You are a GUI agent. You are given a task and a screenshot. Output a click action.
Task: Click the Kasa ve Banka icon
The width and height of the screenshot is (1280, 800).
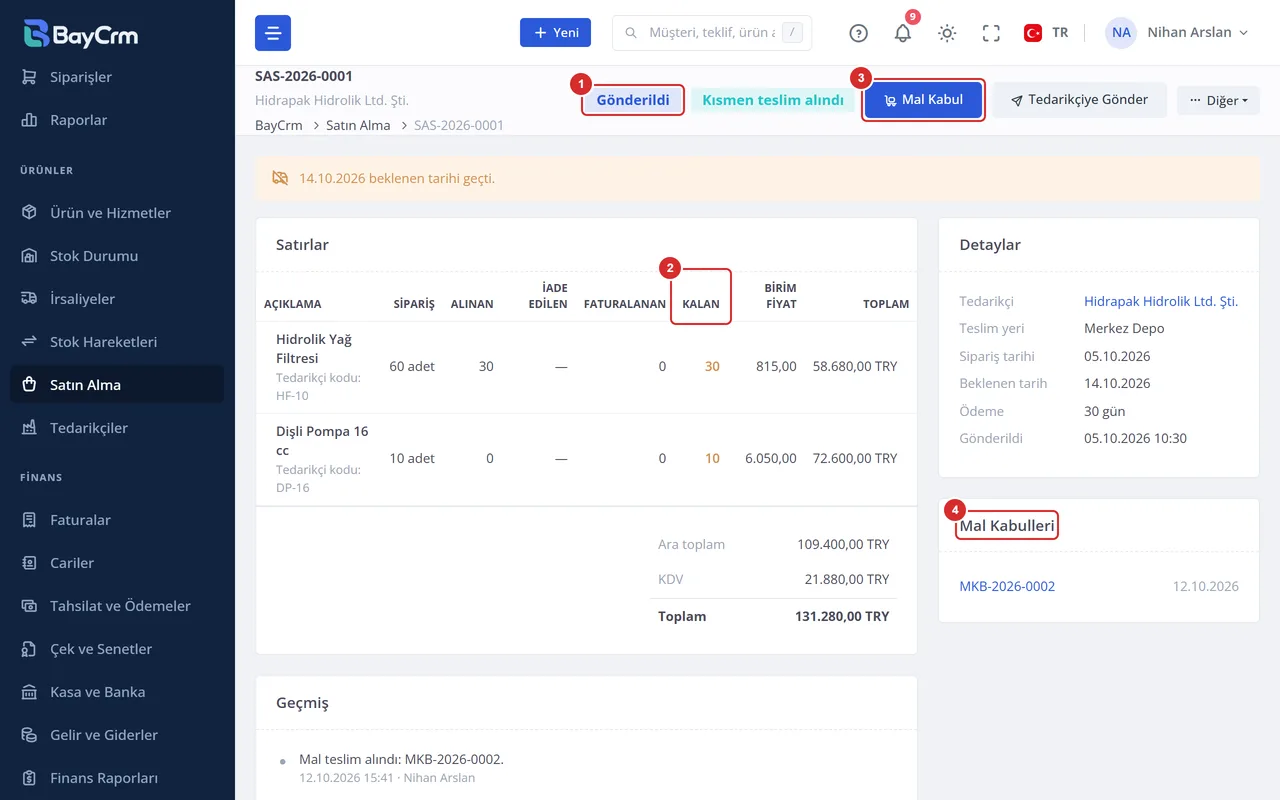pyautogui.click(x=30, y=692)
